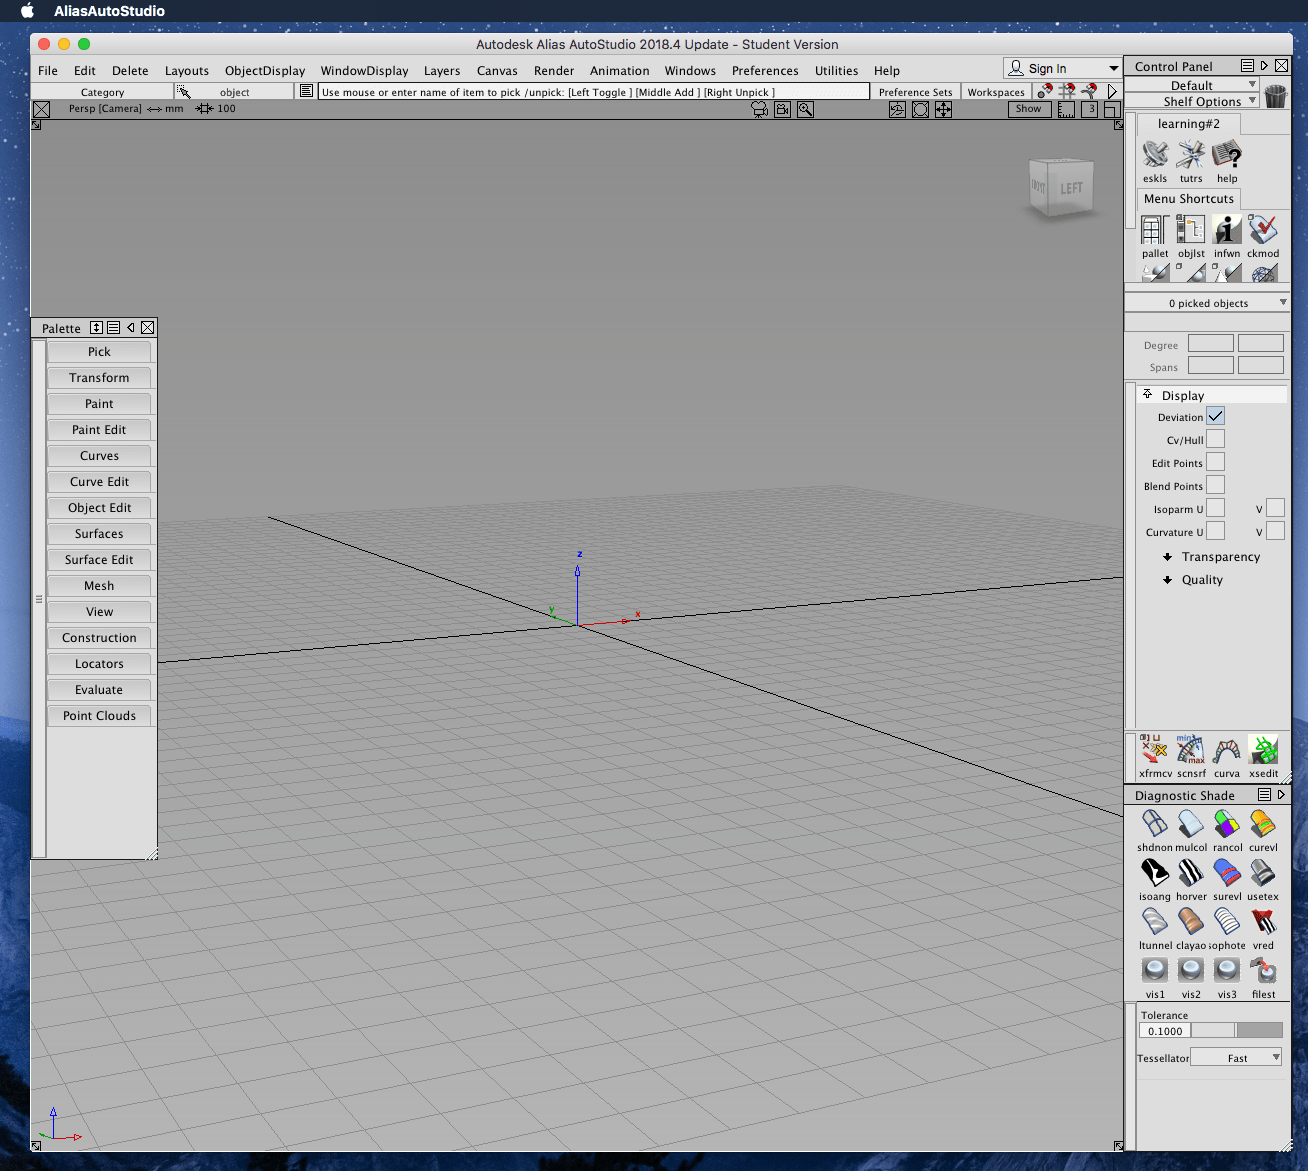1308x1171 pixels.
Task: Open the infwn information window icon
Action: tap(1227, 230)
